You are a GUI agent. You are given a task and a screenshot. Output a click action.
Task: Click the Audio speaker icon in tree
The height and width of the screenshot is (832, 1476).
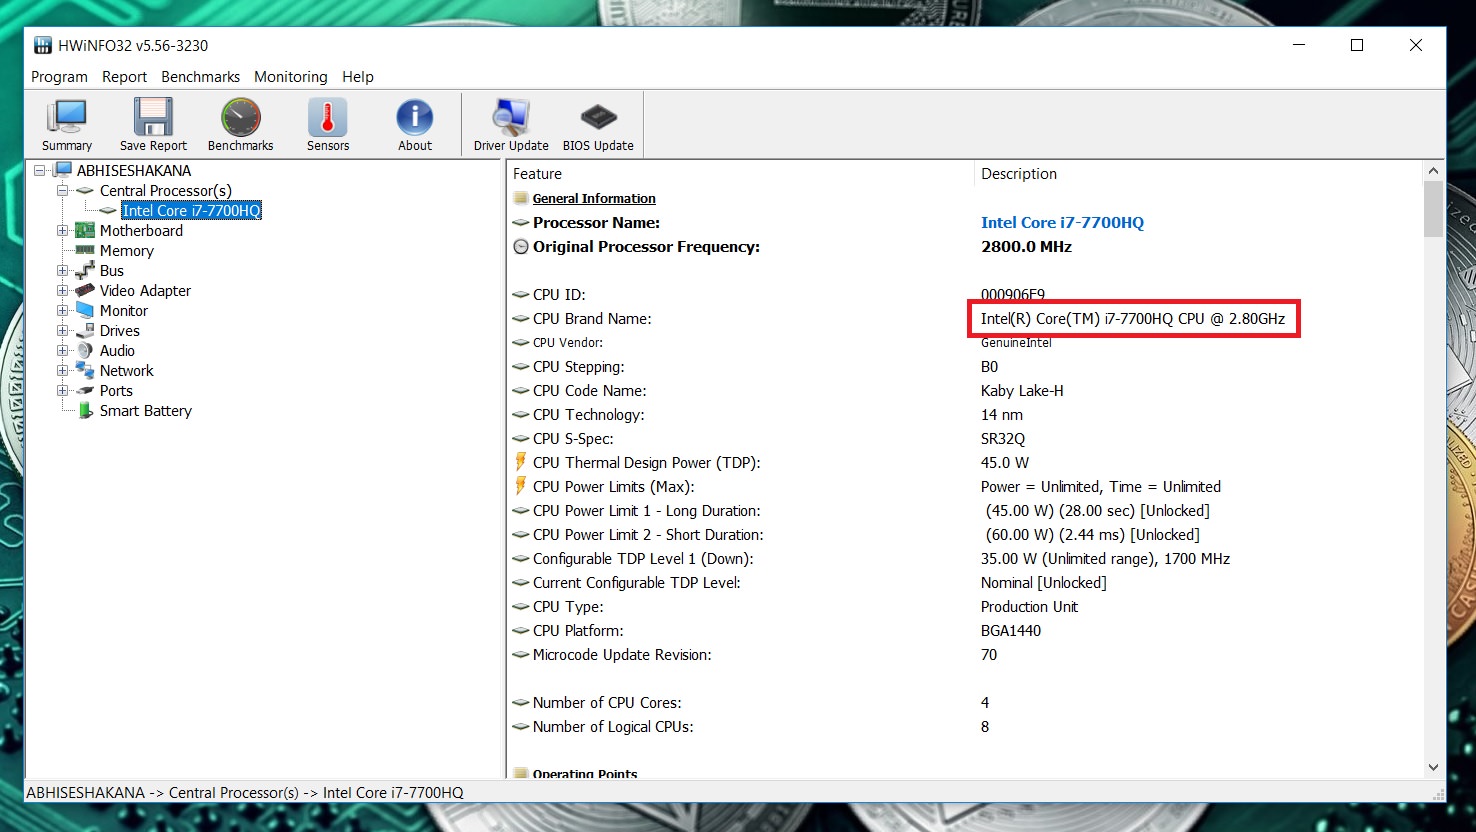(x=85, y=350)
